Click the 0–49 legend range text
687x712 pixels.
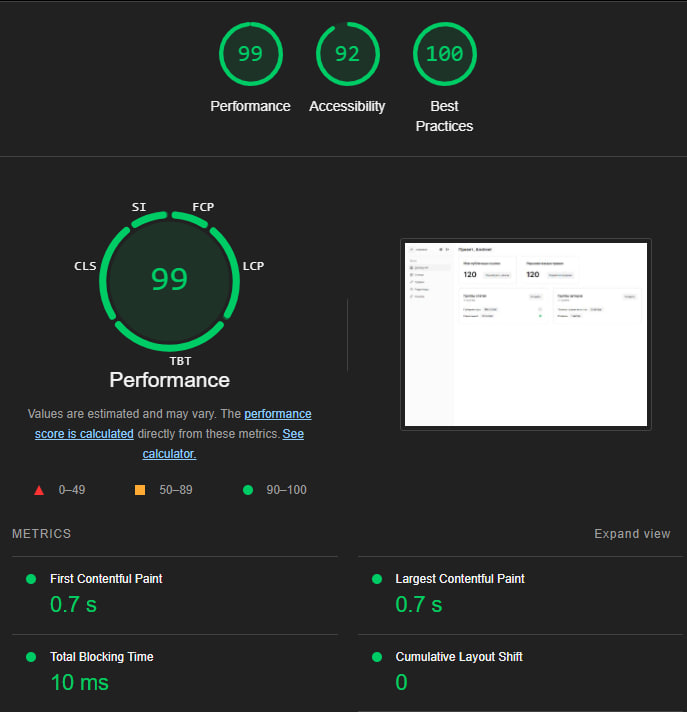pos(72,490)
